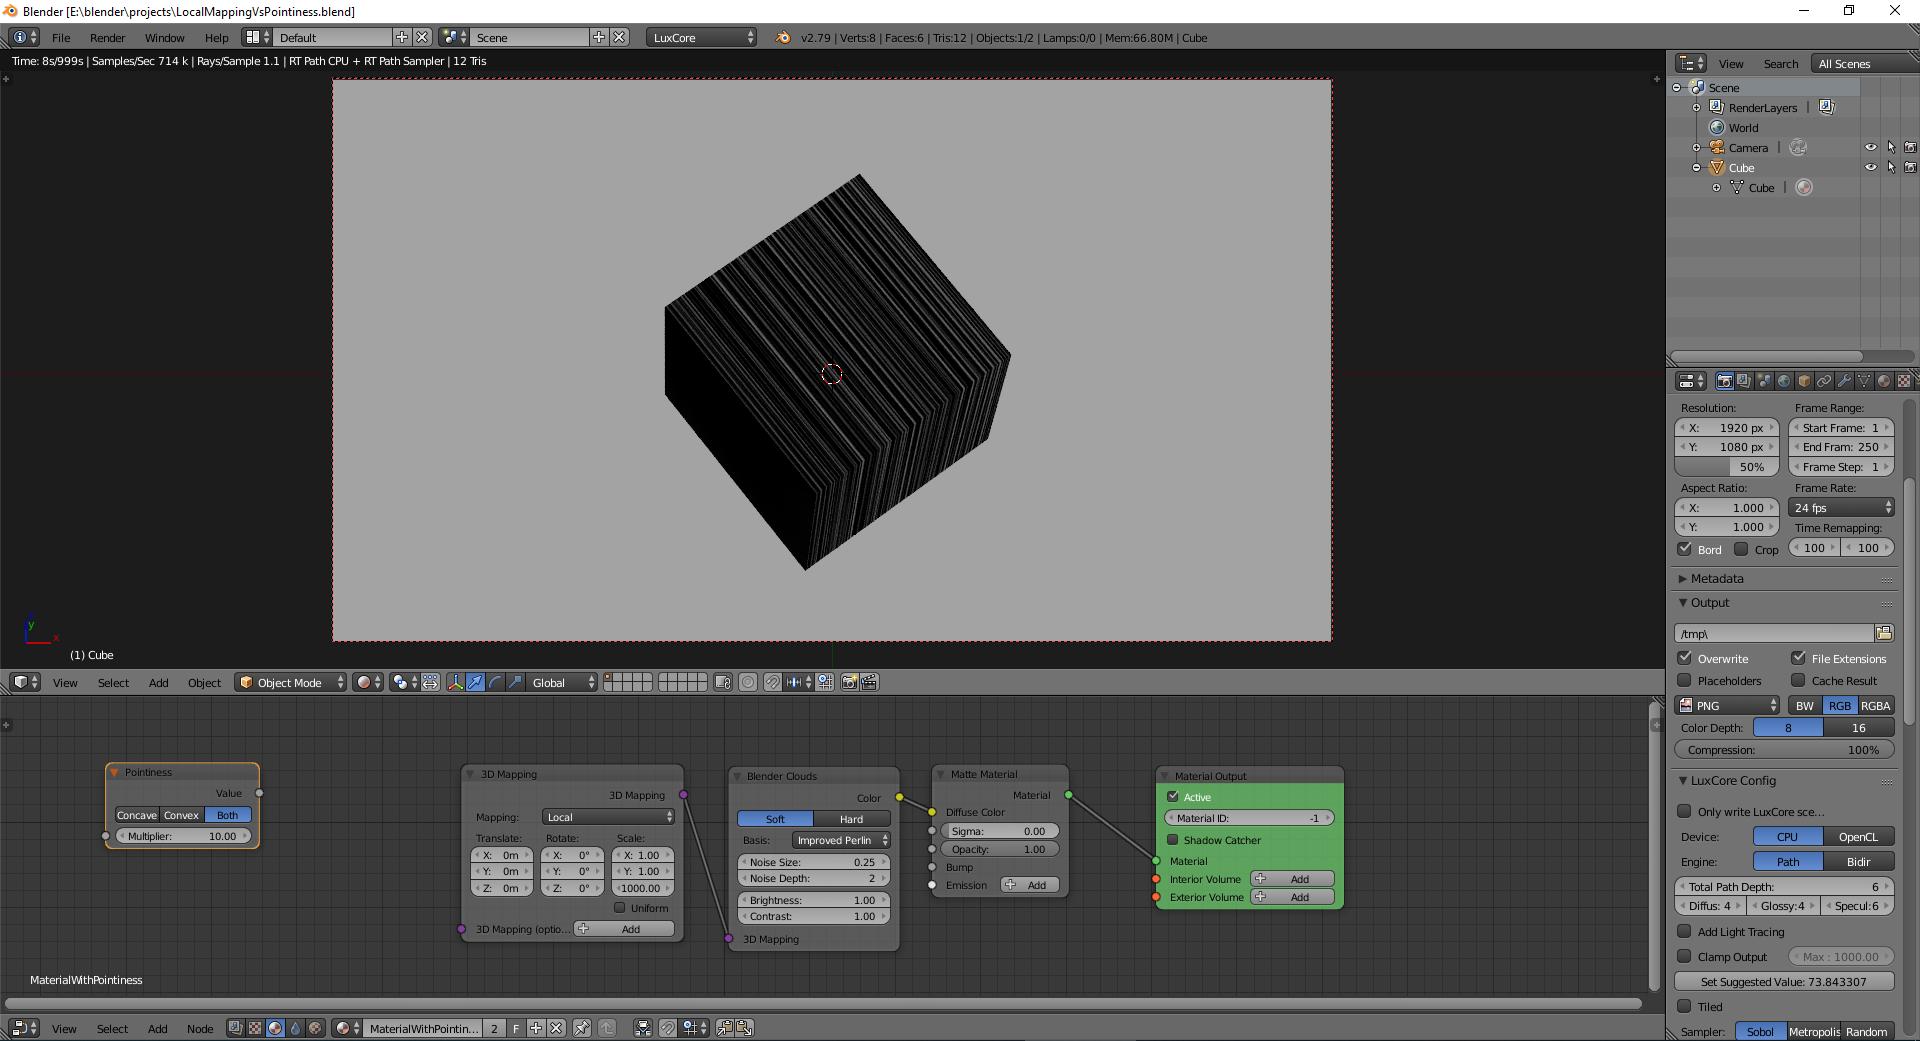Switch node editor to texture nodes (checker icon)
The image size is (1920, 1041).
point(256,1028)
